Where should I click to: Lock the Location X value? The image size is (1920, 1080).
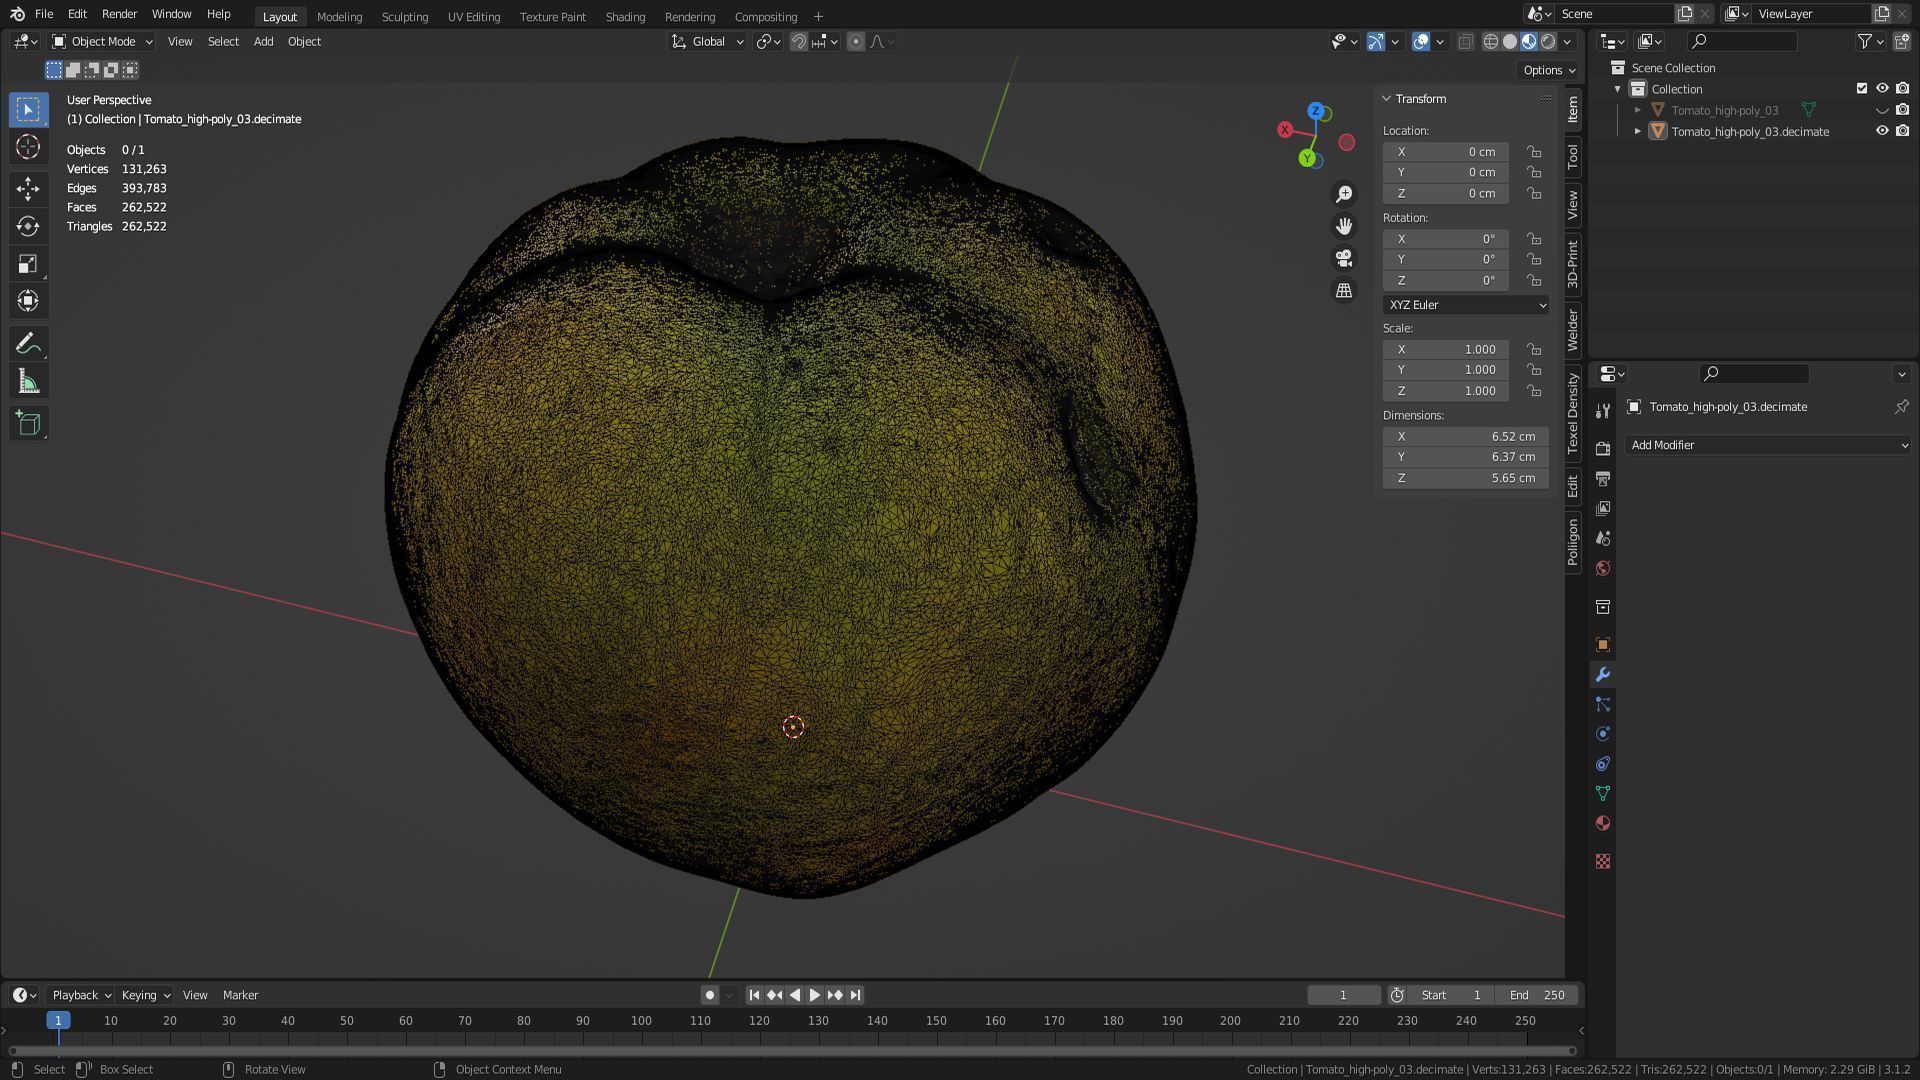pyautogui.click(x=1534, y=152)
